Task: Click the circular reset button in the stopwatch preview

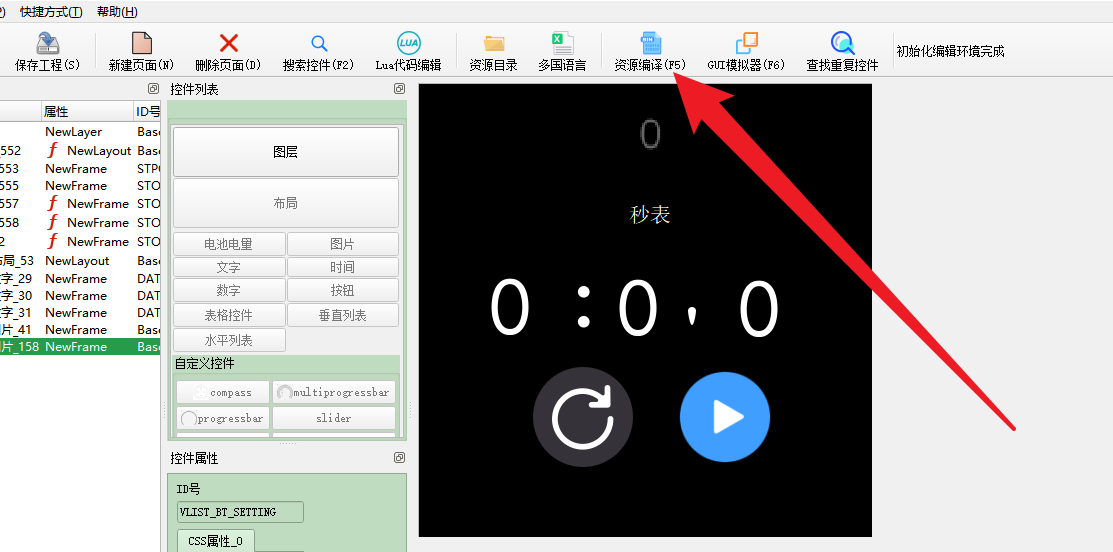Action: pos(583,416)
